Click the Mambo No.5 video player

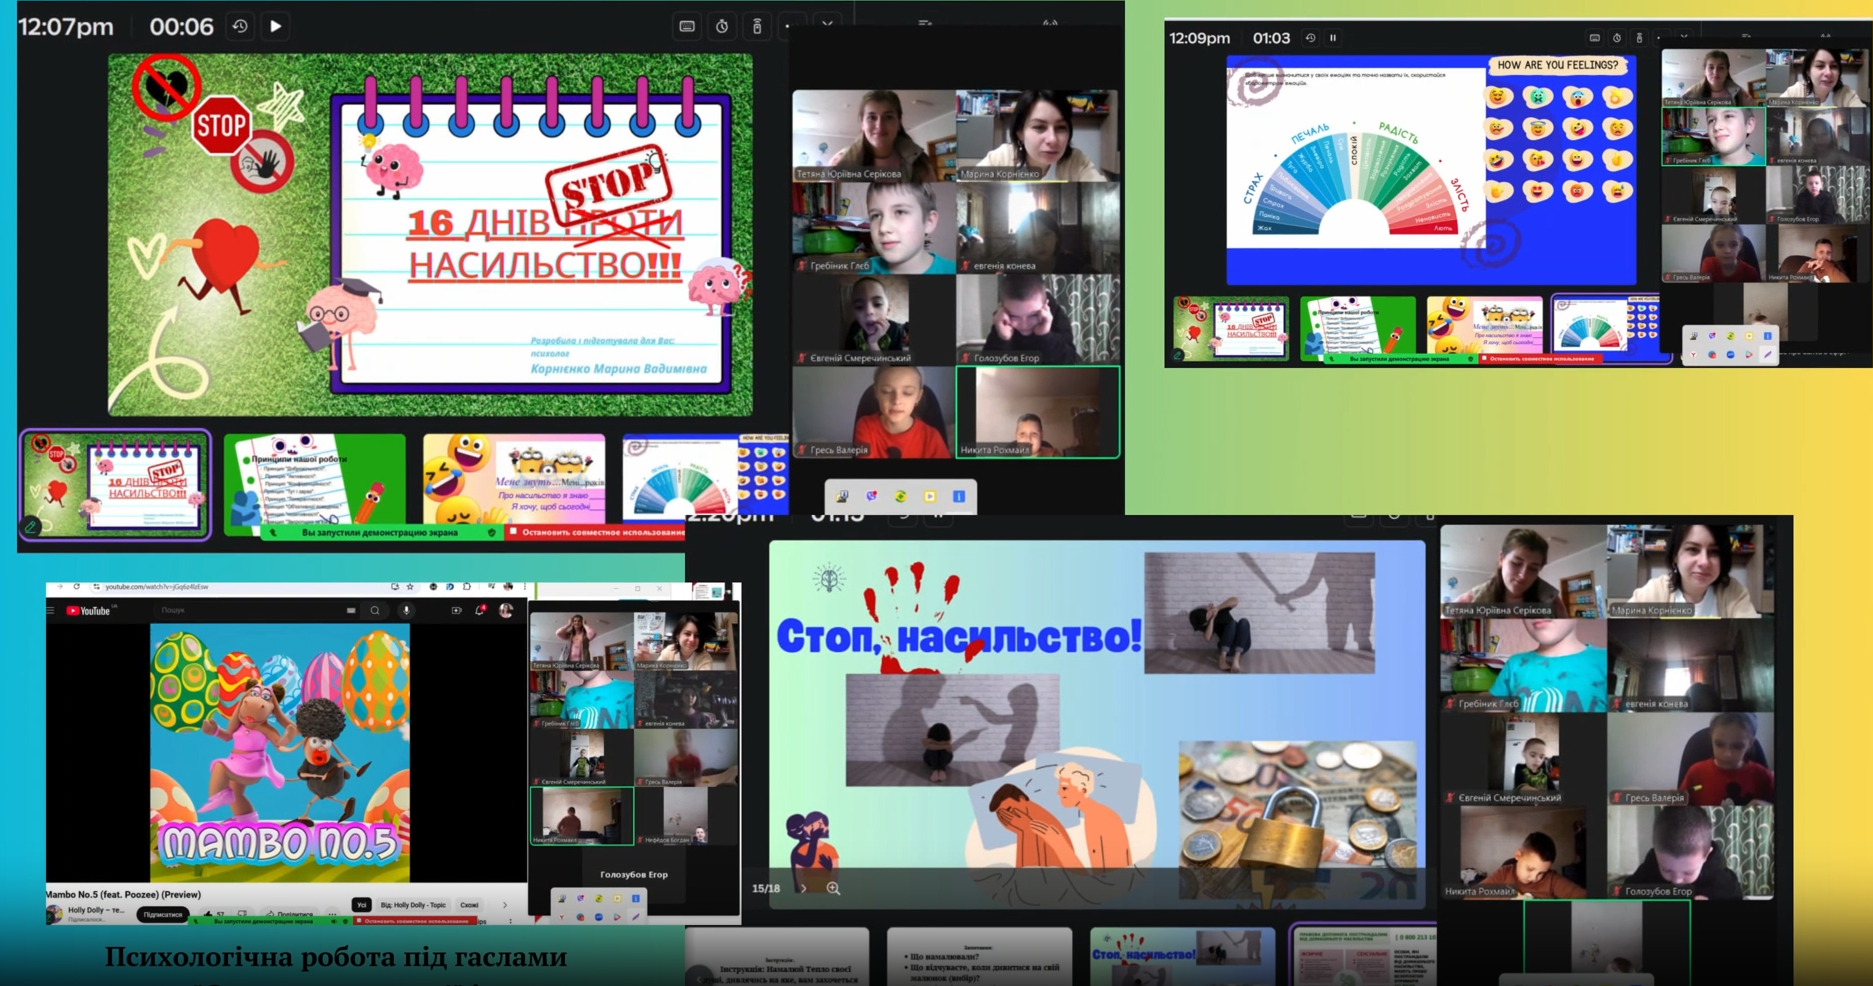pyautogui.click(x=280, y=752)
